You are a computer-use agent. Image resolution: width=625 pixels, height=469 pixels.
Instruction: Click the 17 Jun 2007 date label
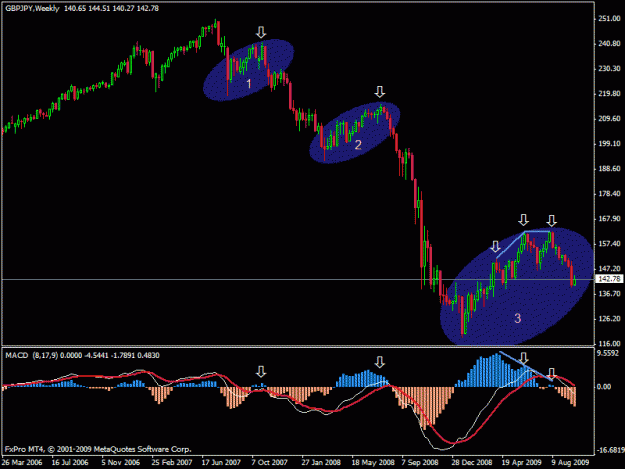221,463
